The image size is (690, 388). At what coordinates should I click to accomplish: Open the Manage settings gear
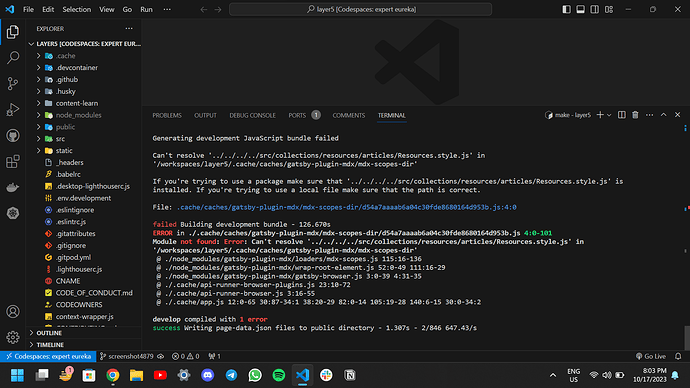pyautogui.click(x=13, y=337)
